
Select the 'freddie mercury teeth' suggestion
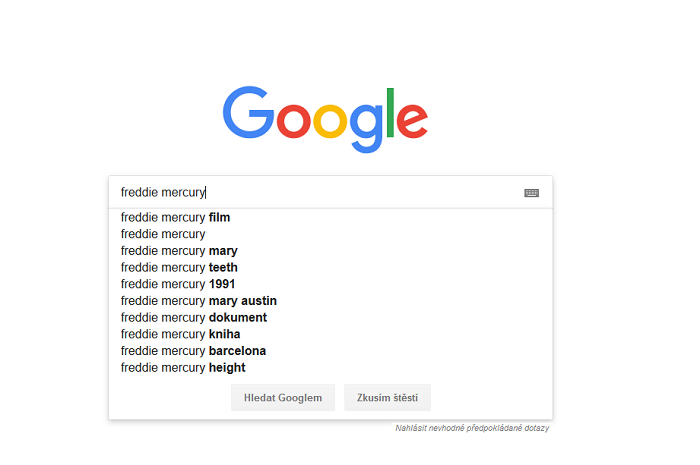coord(179,268)
